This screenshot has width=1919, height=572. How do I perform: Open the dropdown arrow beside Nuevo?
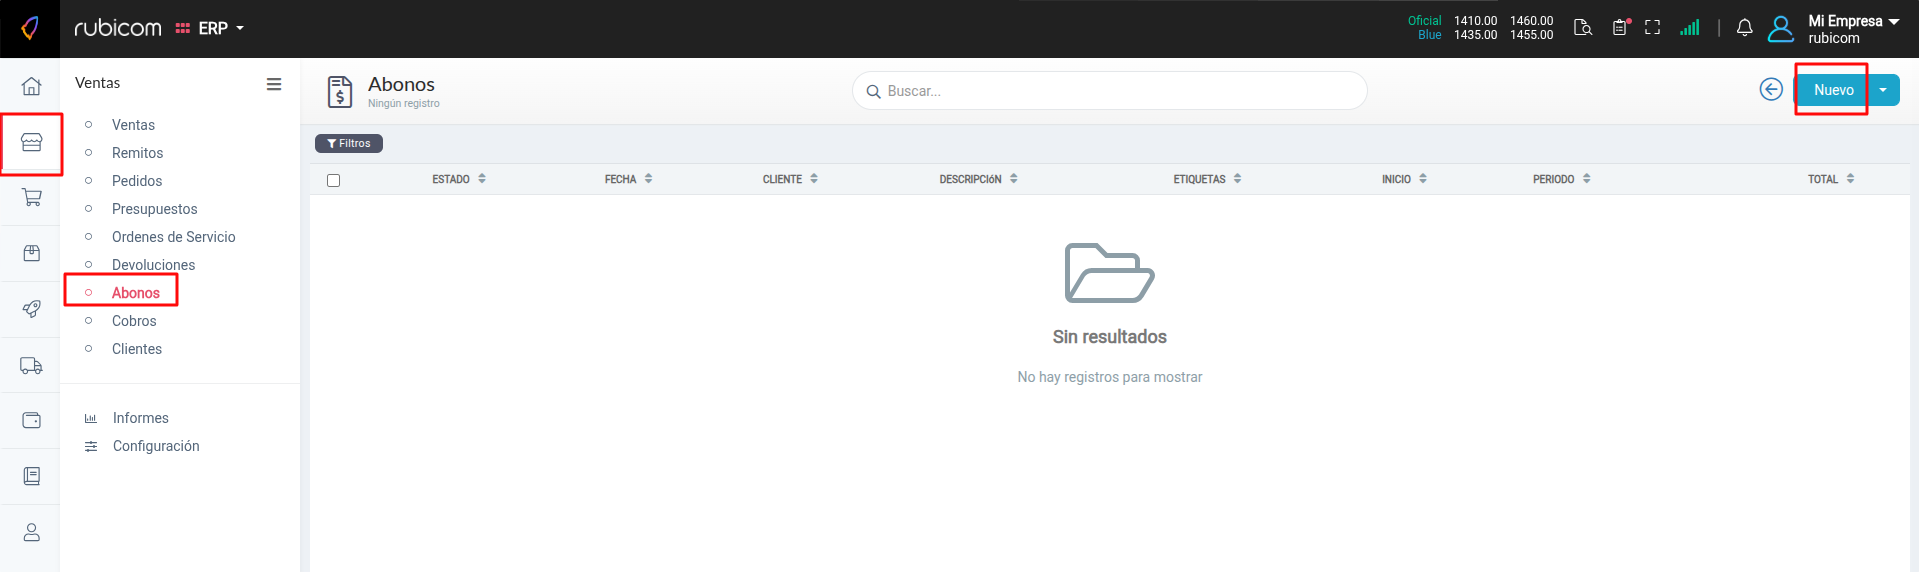[x=1883, y=90]
